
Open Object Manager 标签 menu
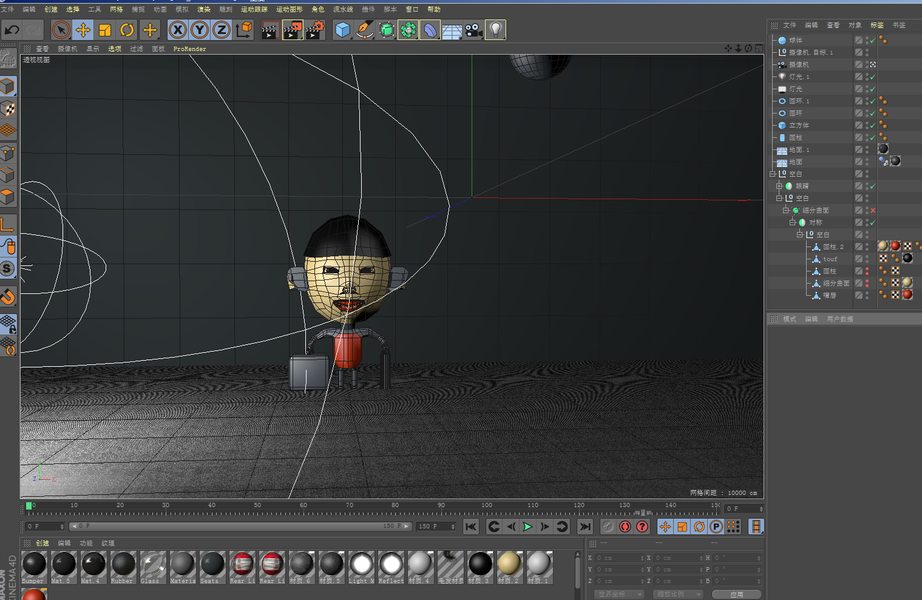click(877, 25)
